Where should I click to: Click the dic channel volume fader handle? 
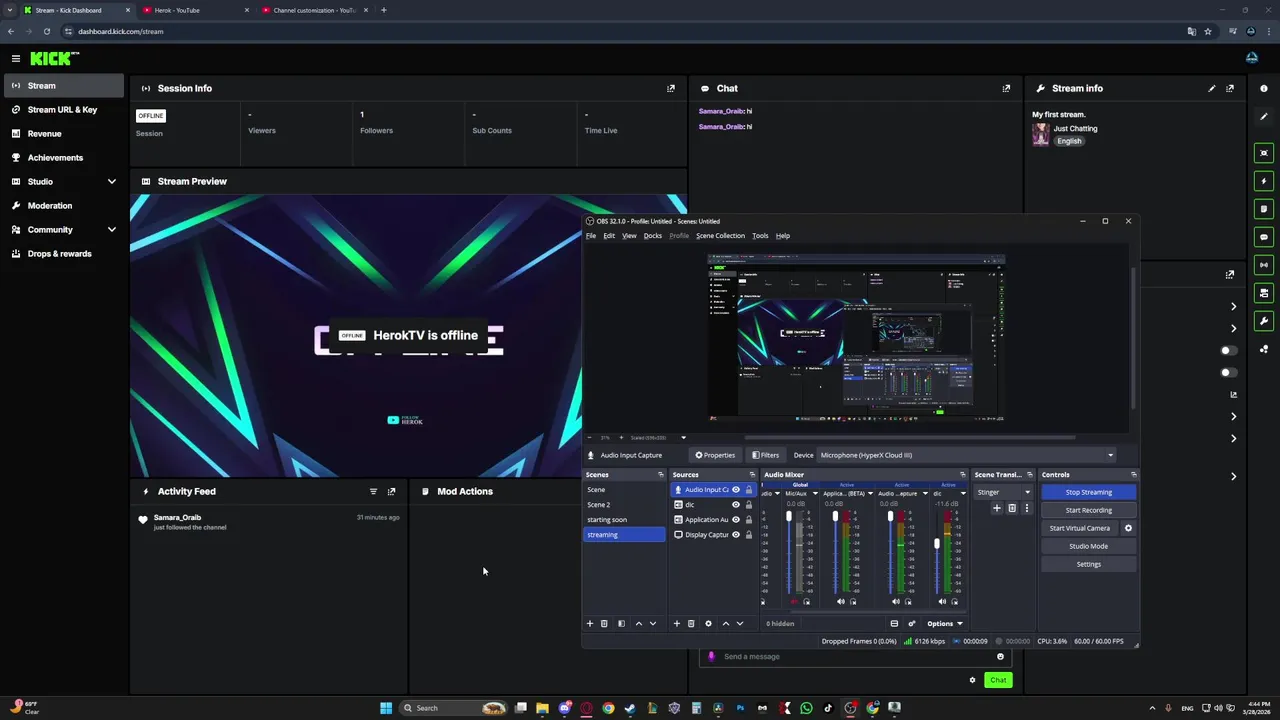click(x=937, y=543)
